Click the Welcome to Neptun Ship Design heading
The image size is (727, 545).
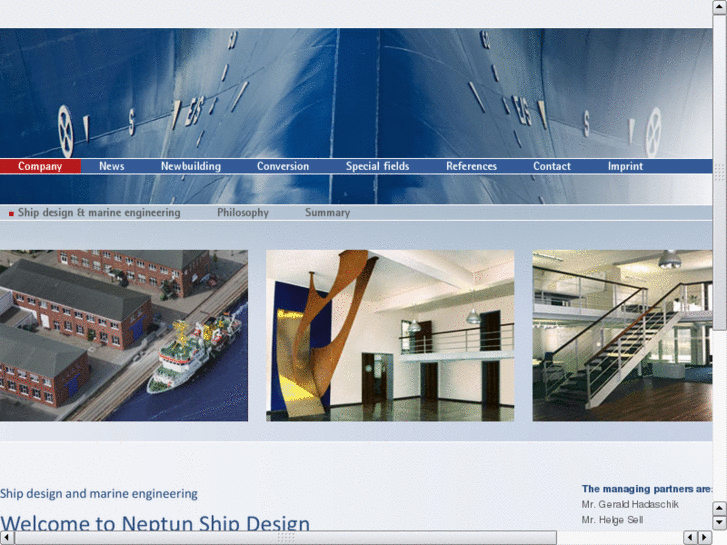(x=155, y=524)
